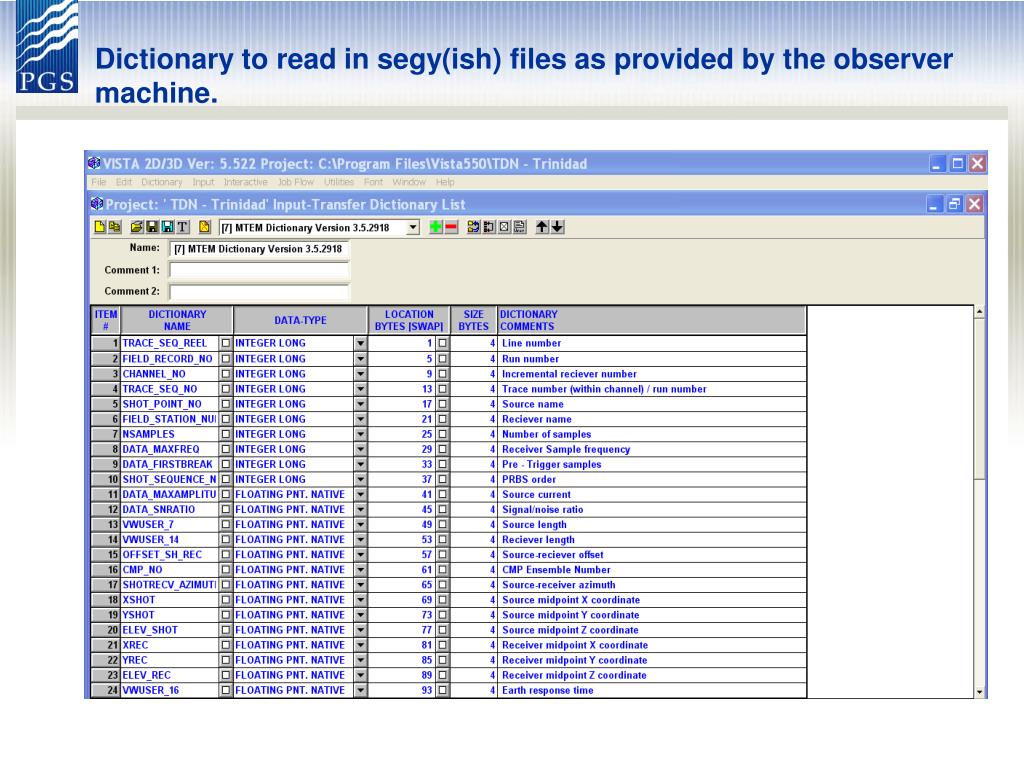This screenshot has height=768, width=1024.
Task: Open data-type dropdown for FIELD_RECORD_NO row
Action: 360,359
